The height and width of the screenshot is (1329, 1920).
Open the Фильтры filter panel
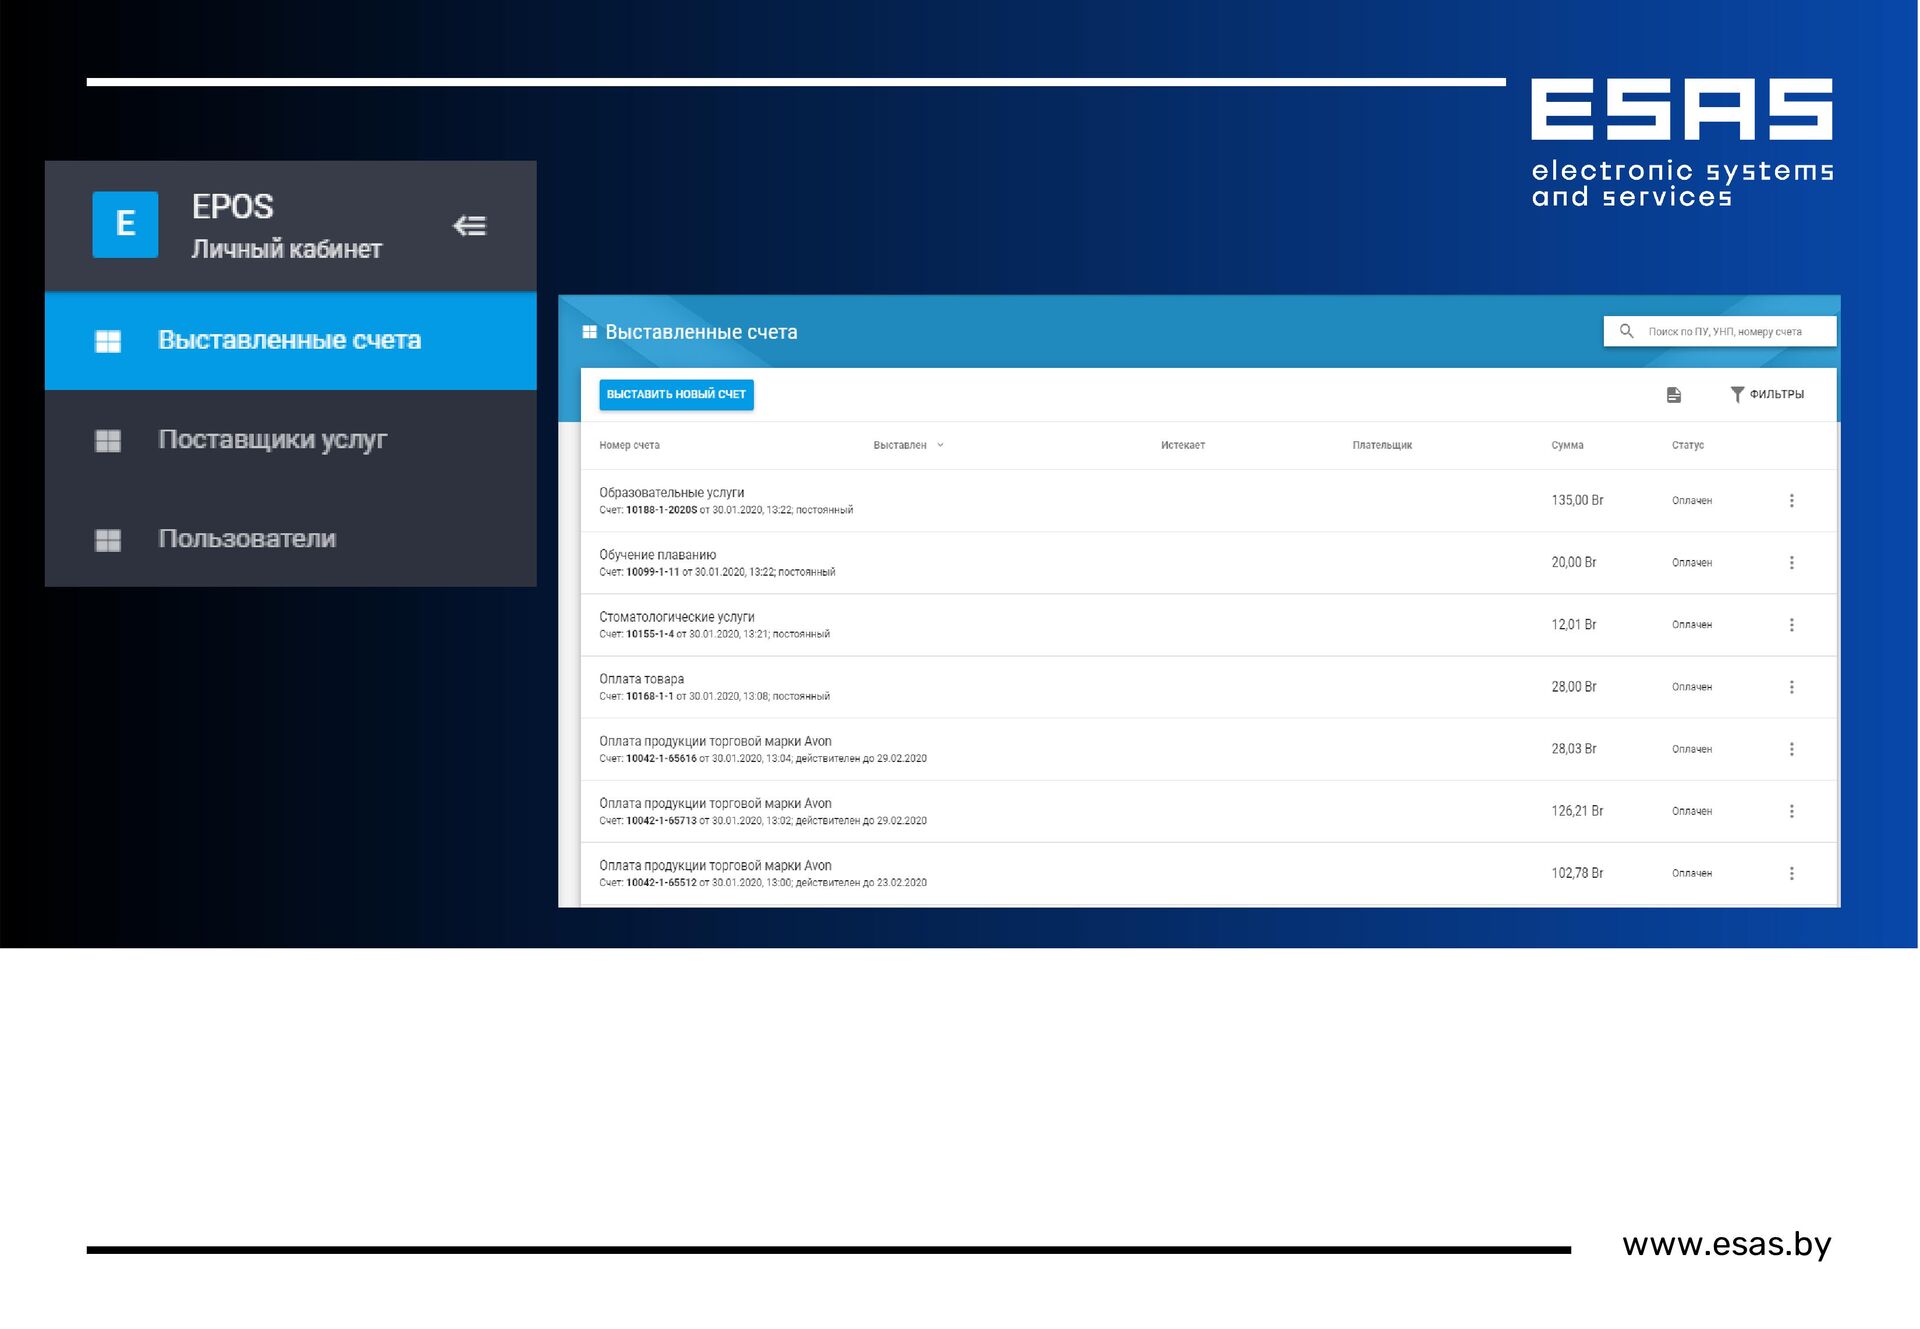(1767, 394)
